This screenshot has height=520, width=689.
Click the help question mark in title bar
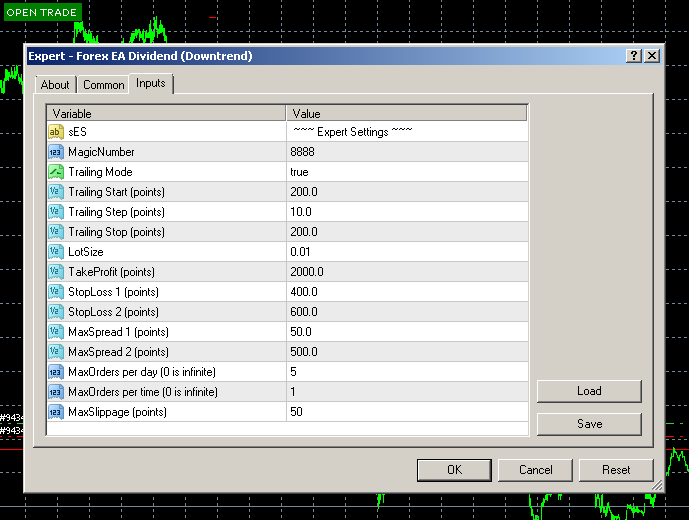(x=634, y=56)
